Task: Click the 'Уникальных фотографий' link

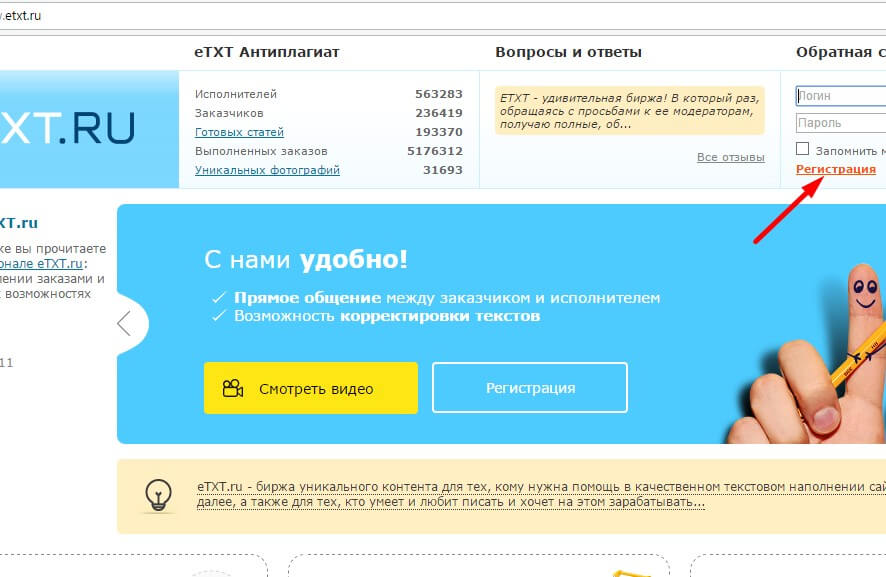Action: click(x=267, y=170)
